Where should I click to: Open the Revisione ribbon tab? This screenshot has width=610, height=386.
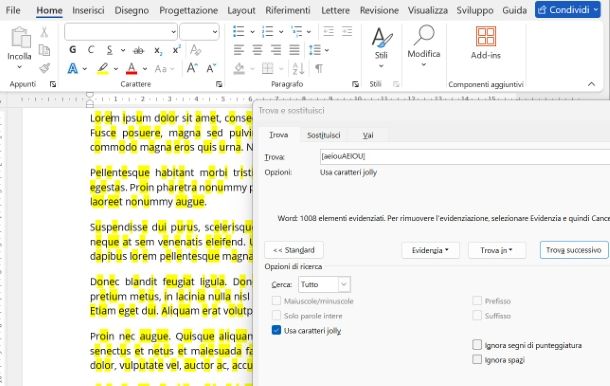coord(379,10)
